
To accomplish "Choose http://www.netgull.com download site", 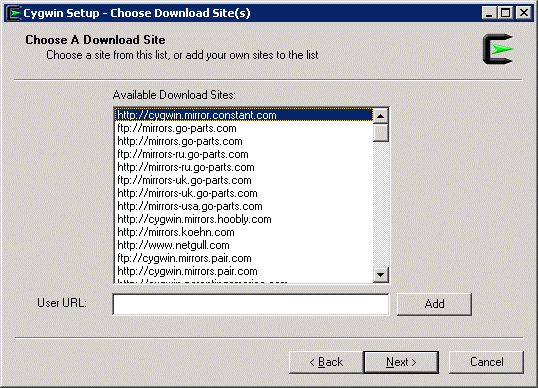I will pos(244,246).
